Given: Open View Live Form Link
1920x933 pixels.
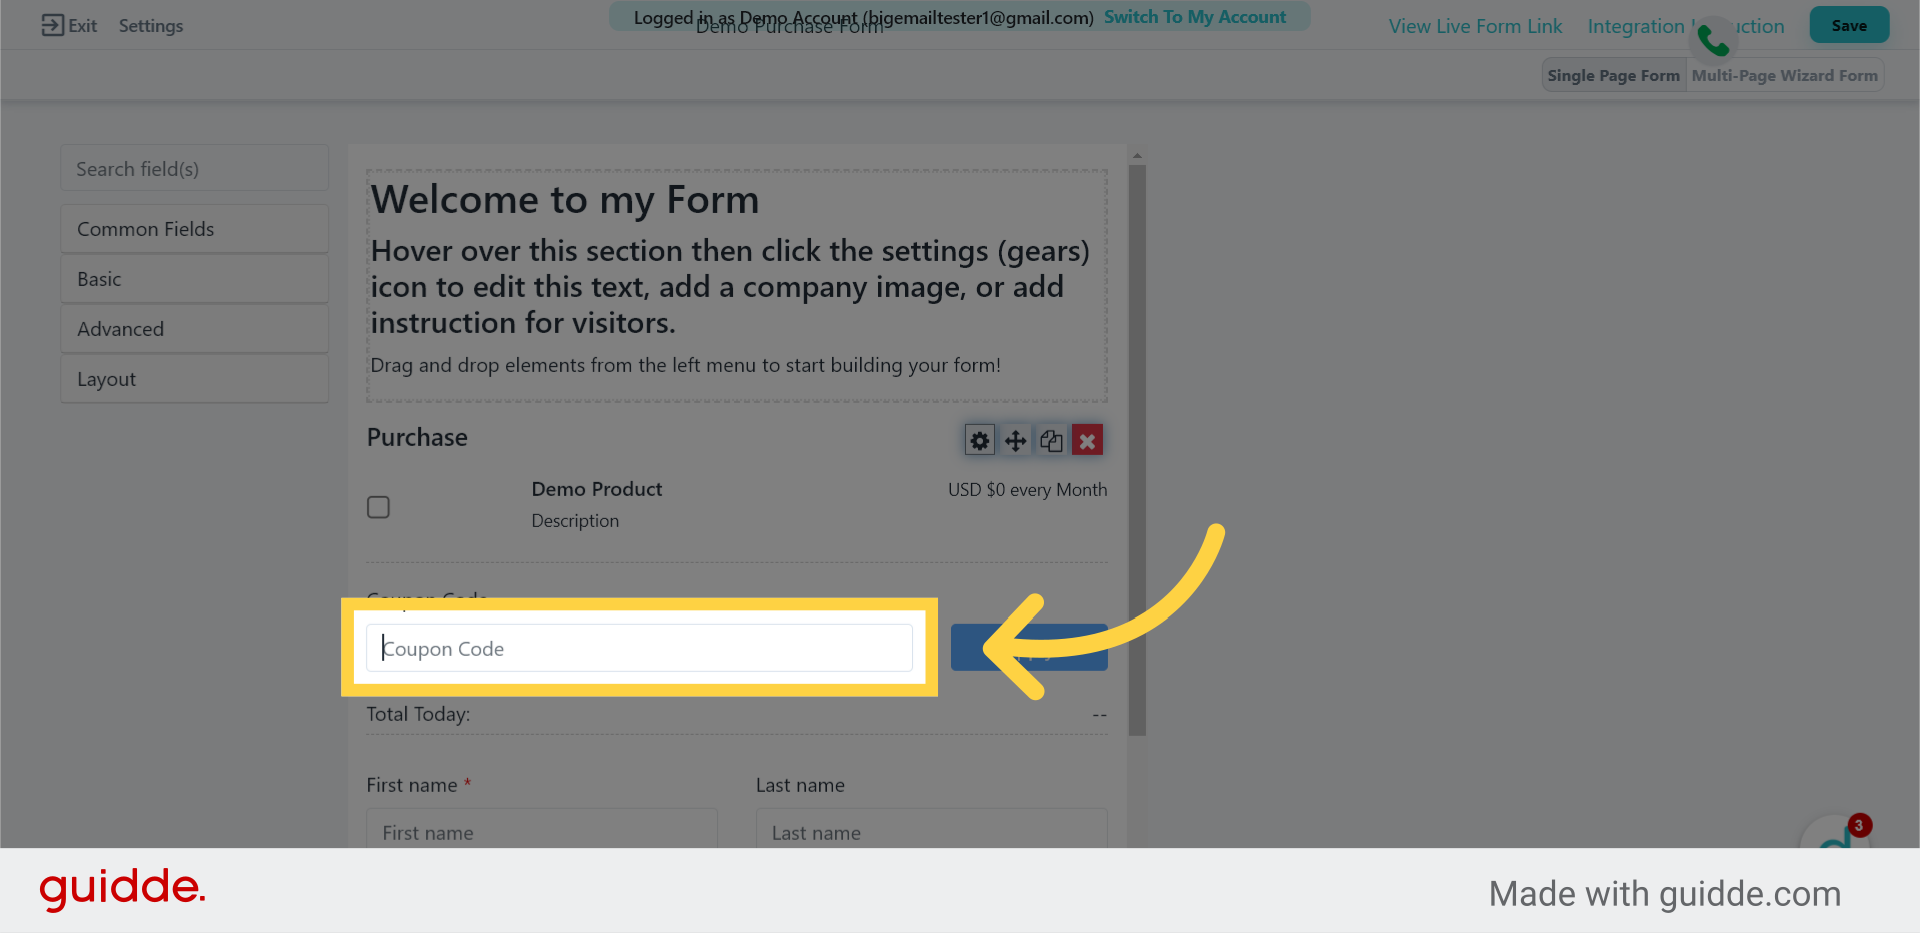Looking at the screenshot, I should coord(1475,26).
